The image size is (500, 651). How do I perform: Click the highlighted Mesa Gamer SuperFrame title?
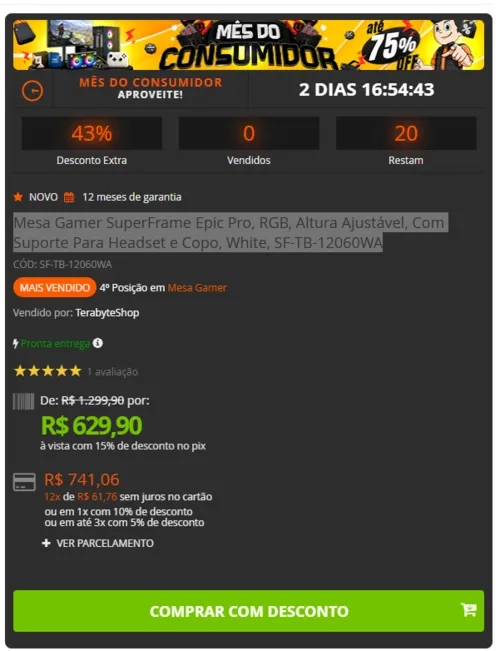(230, 232)
